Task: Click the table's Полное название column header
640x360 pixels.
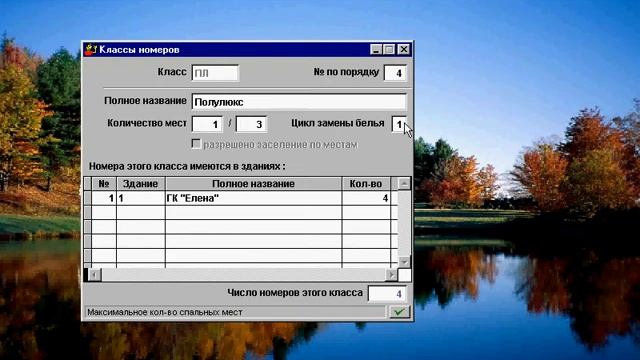Action: coord(253,184)
